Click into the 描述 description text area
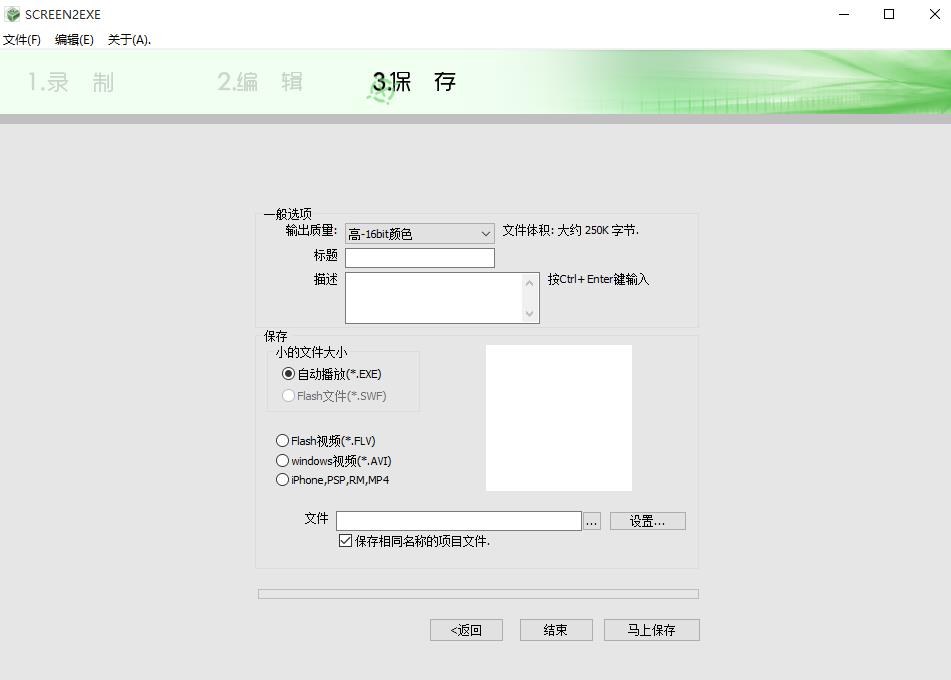 tap(434, 297)
